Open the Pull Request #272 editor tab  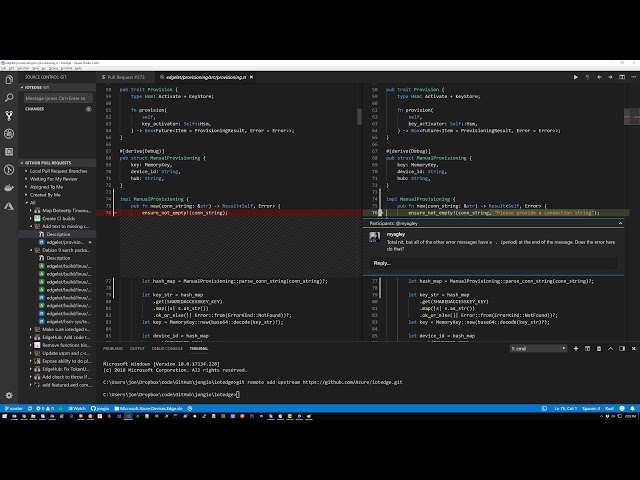coord(124,77)
